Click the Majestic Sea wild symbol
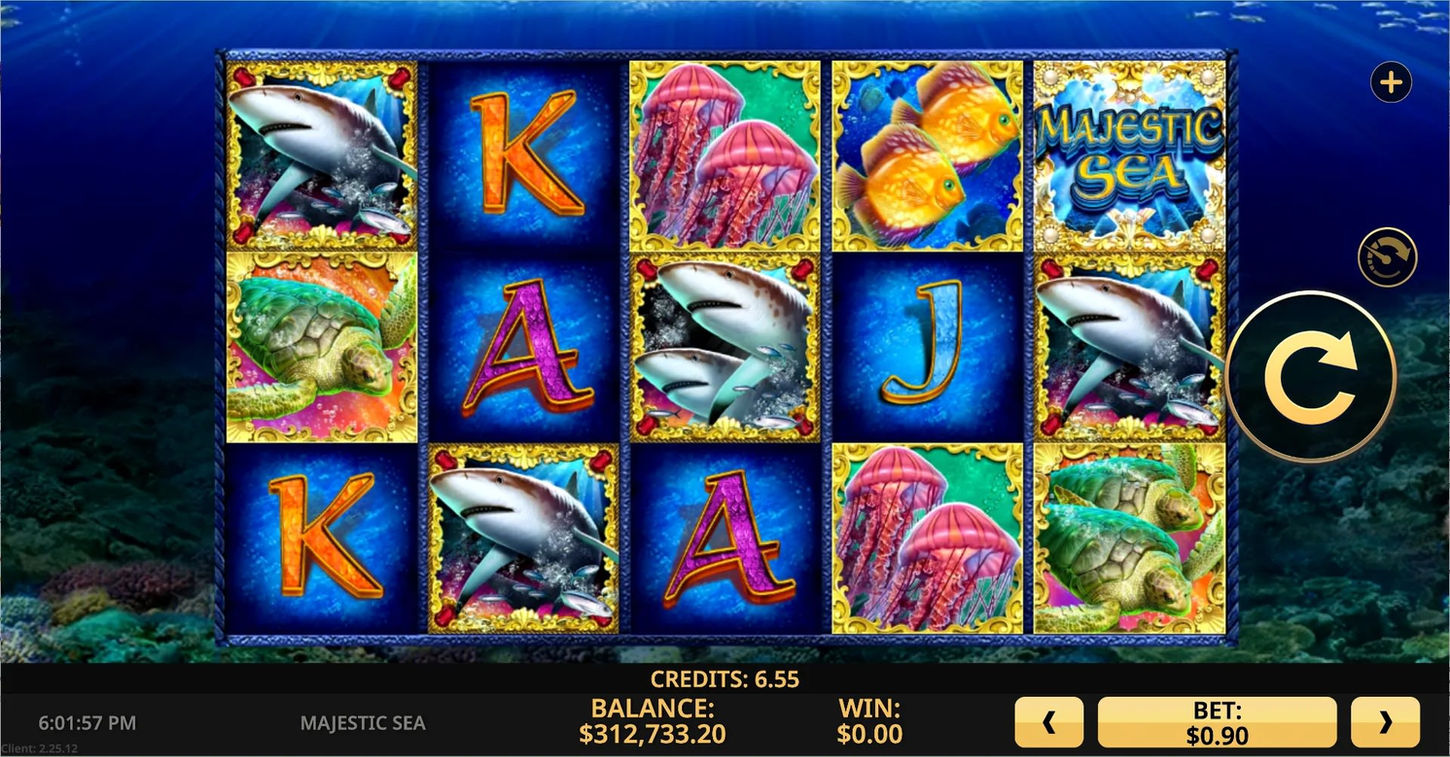 coord(1129,155)
